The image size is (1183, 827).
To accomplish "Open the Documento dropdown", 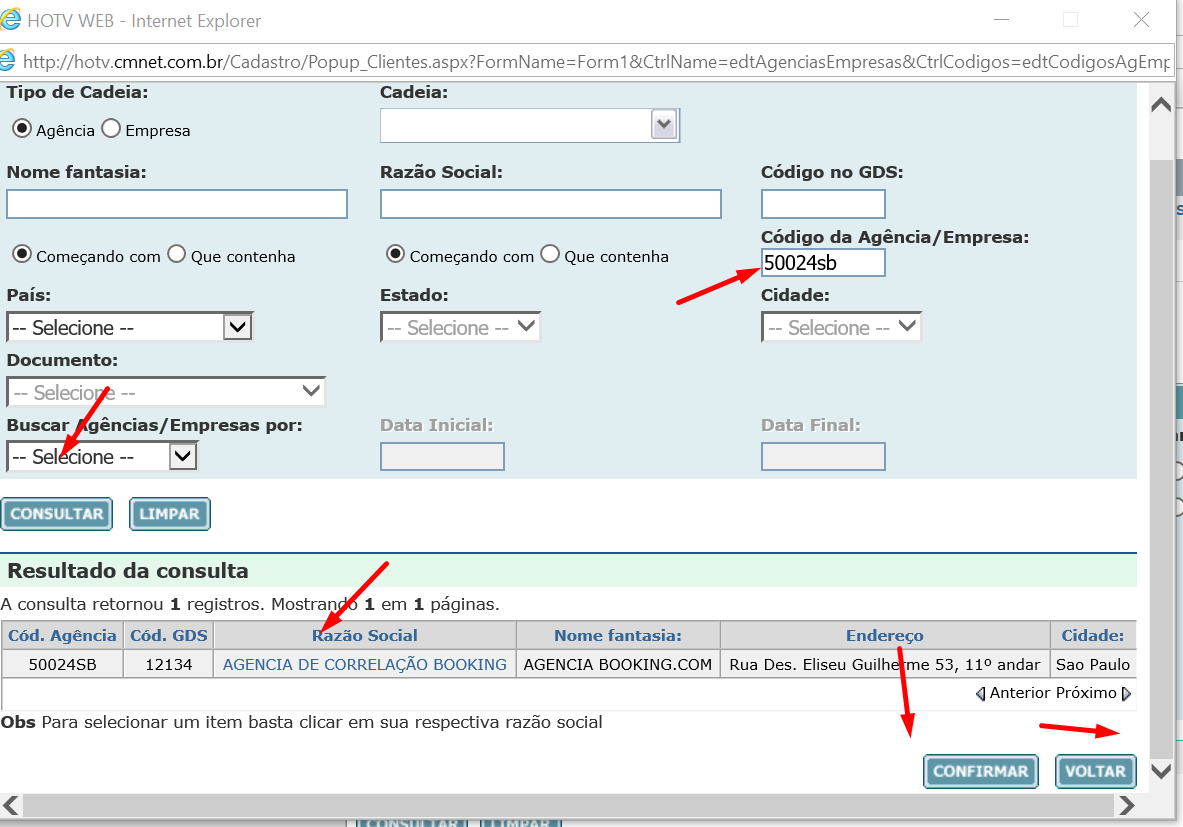I will pyautogui.click(x=166, y=392).
